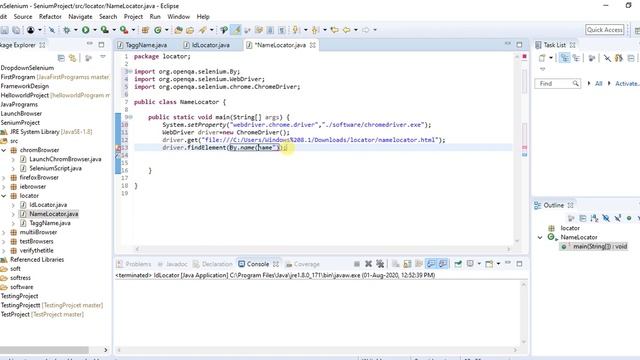Viewport: 640px width, 360px height.
Task: Open the Source menu
Action: [x=23, y=17]
